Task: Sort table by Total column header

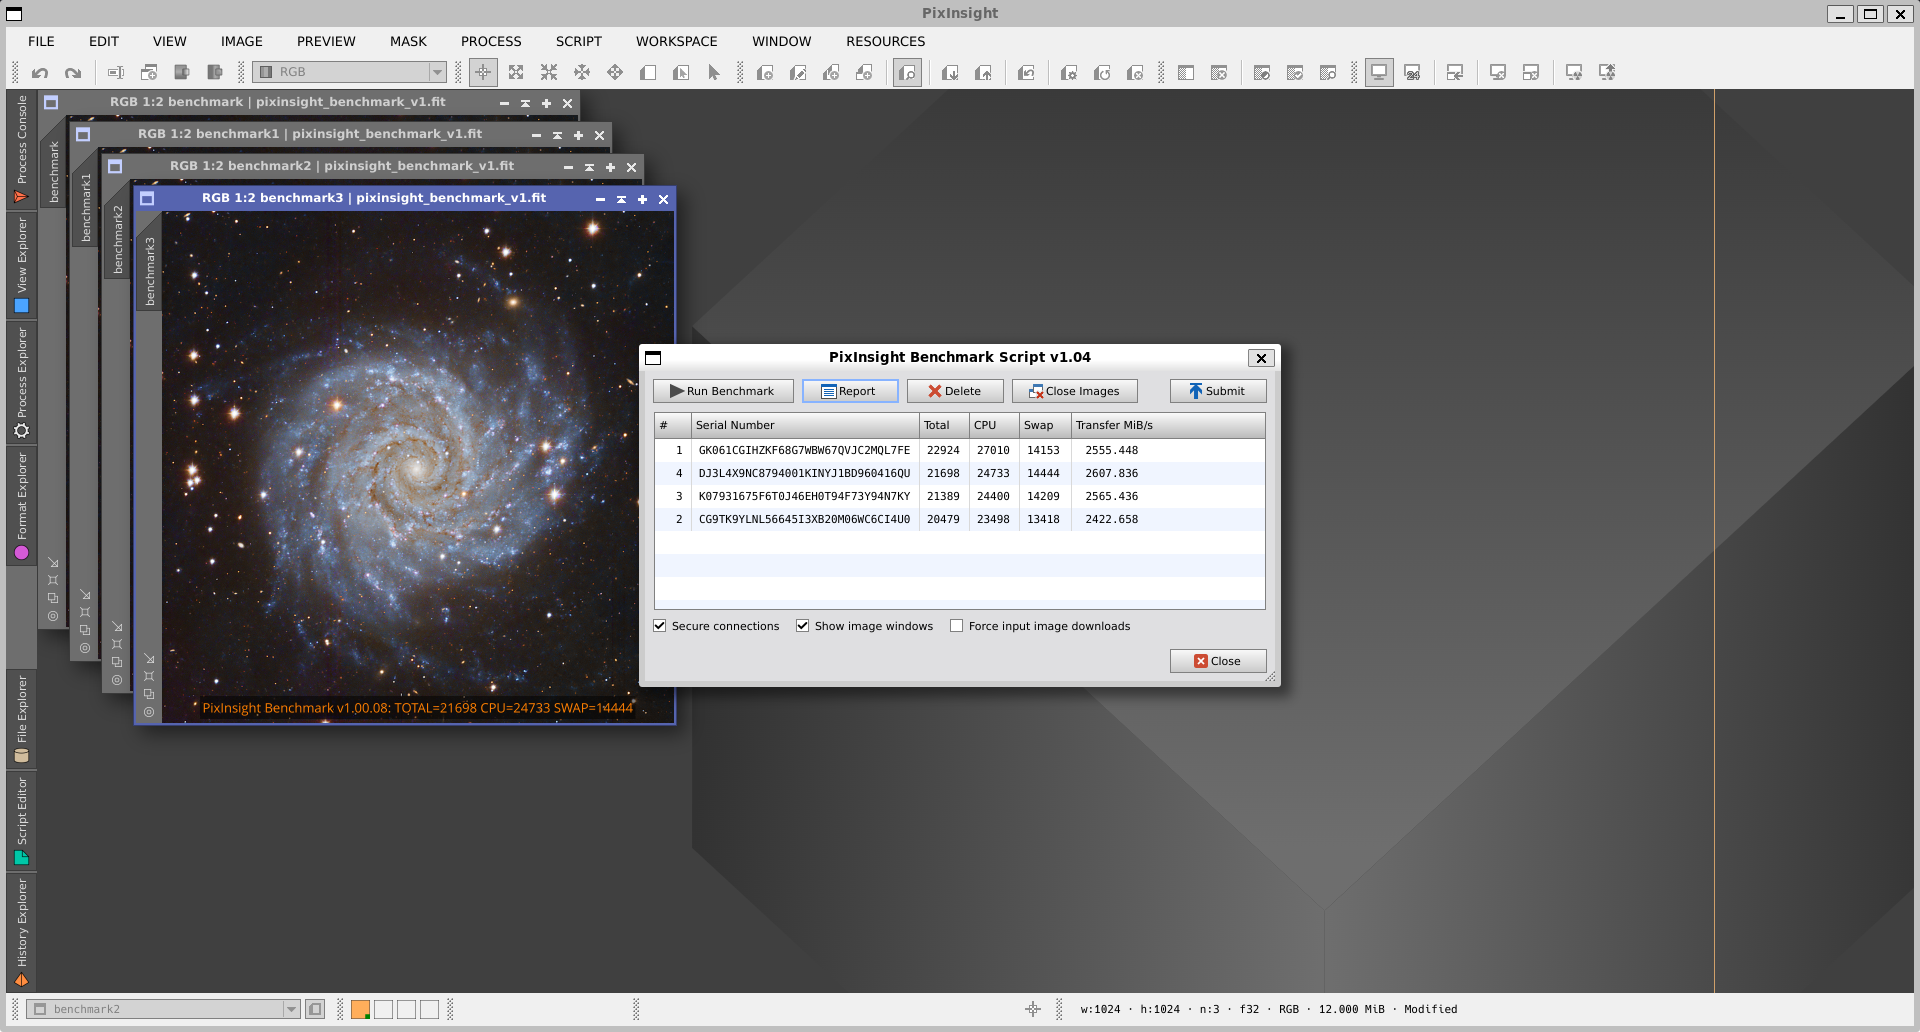Action: [944, 425]
